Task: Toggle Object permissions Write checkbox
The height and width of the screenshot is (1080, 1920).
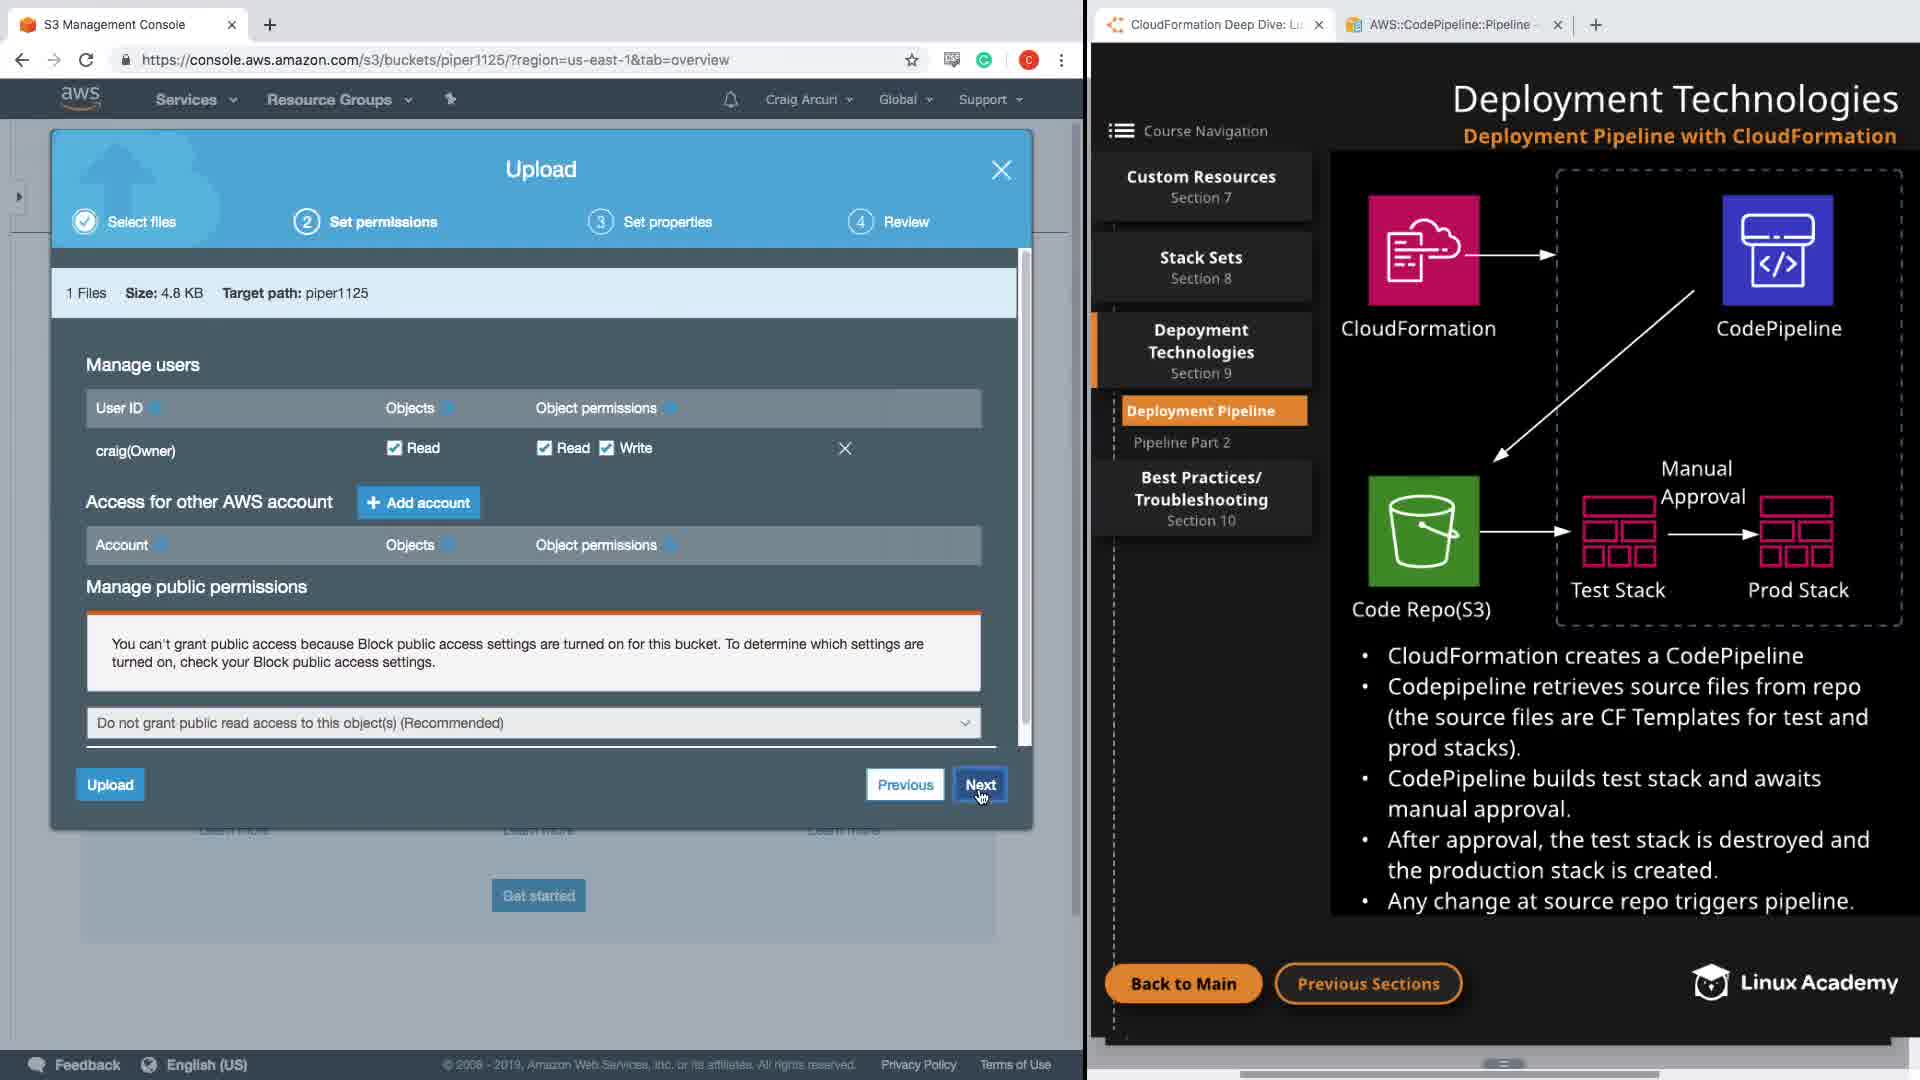Action: point(607,448)
